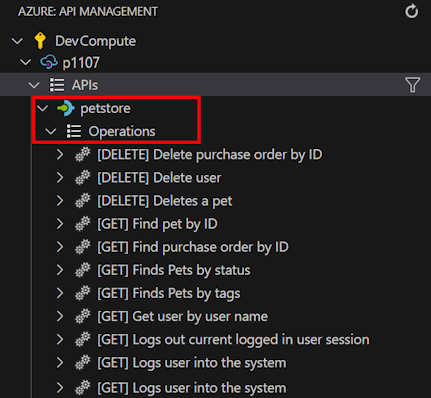Expand [DELETE] Delete purchase order by ID
Screen dimensions: 431x398
60,155
